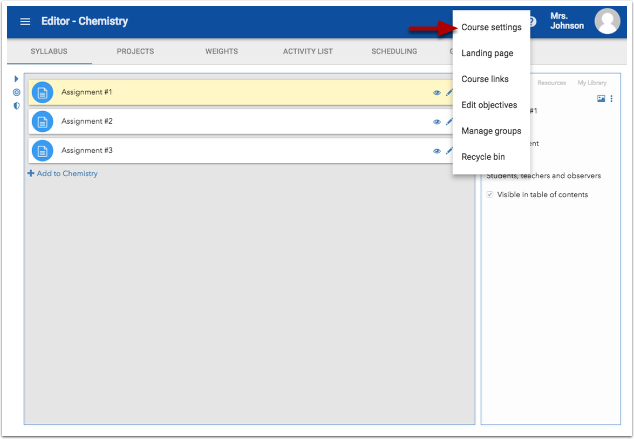The width and height of the screenshot is (634, 439).
Task: Toggle the Assignment #1 eye visibility icon
Action: coord(437,93)
